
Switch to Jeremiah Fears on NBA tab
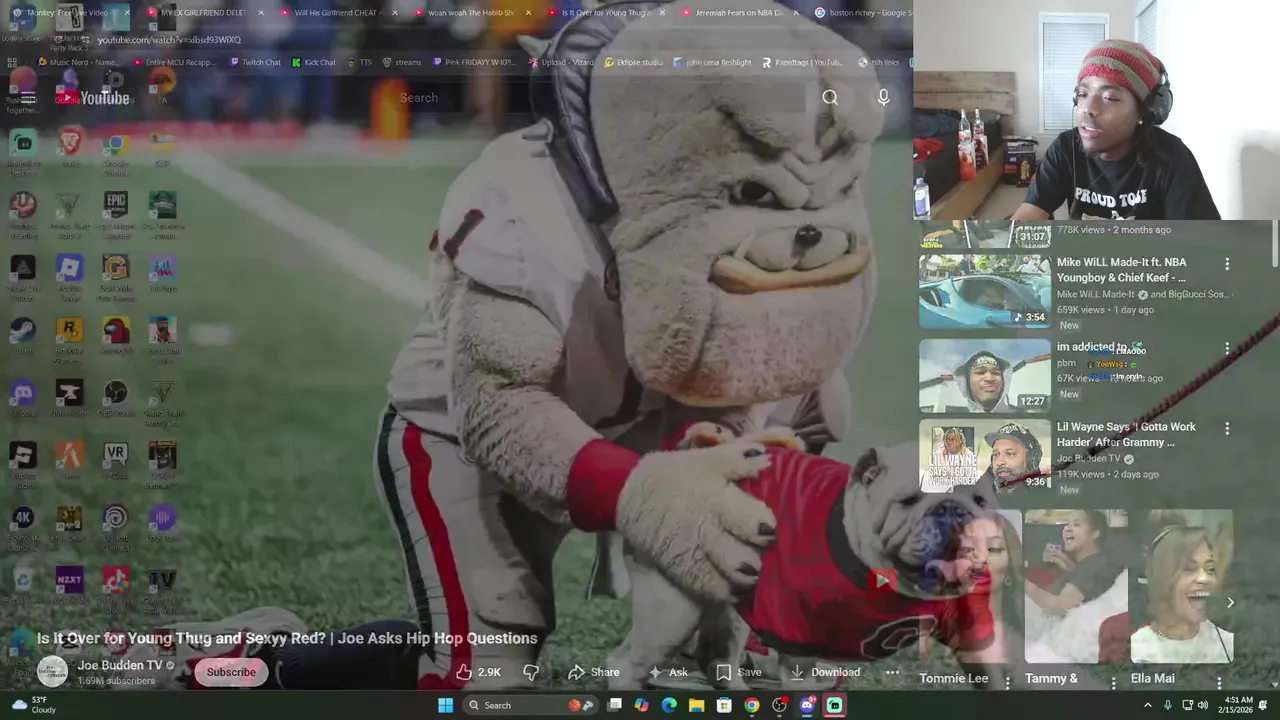(738, 13)
